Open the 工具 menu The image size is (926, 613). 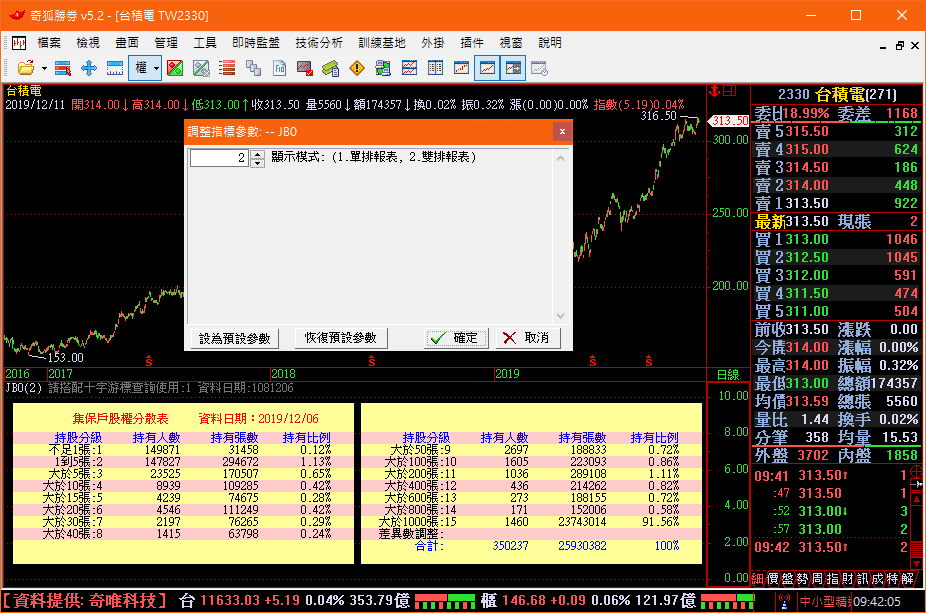205,43
